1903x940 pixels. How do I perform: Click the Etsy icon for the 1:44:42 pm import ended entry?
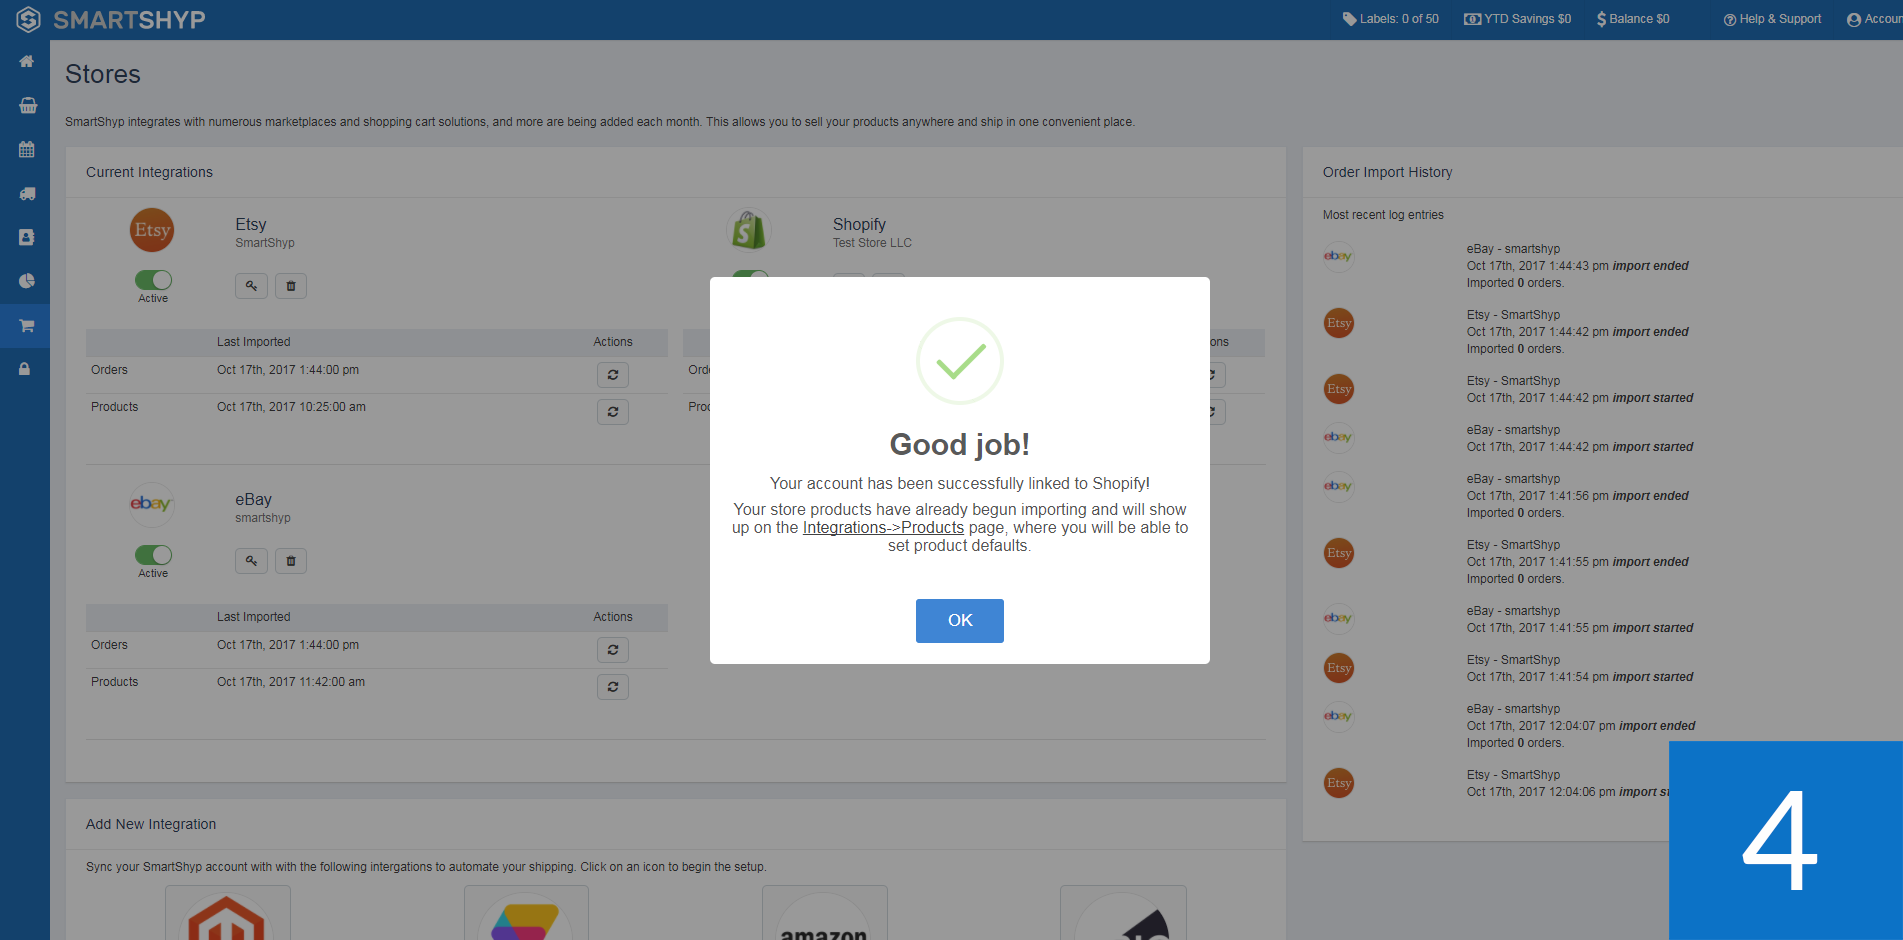point(1338,323)
